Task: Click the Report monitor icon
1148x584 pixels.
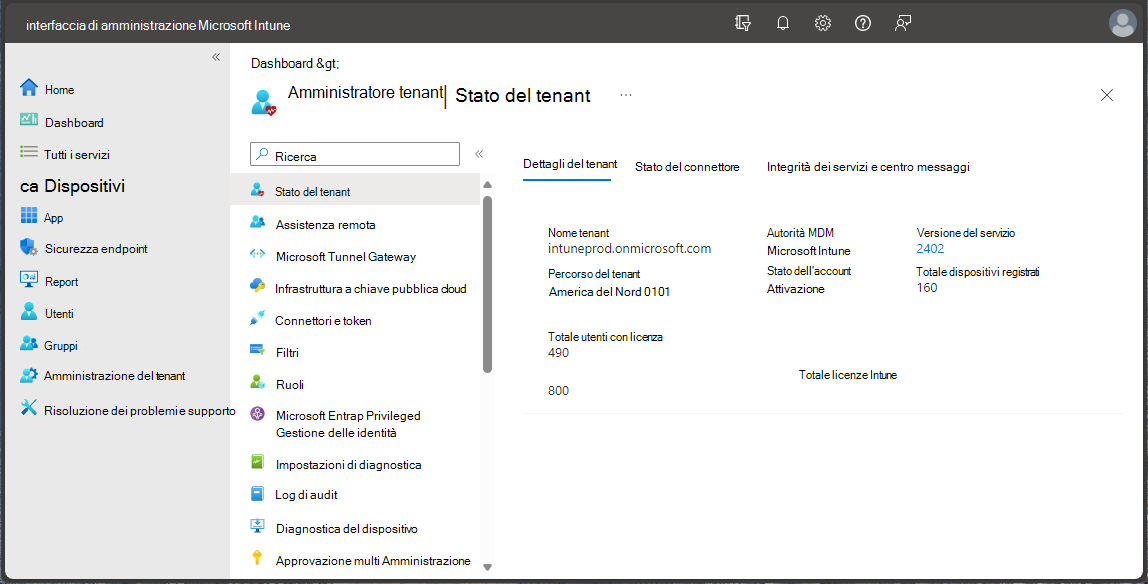Action: click(29, 280)
